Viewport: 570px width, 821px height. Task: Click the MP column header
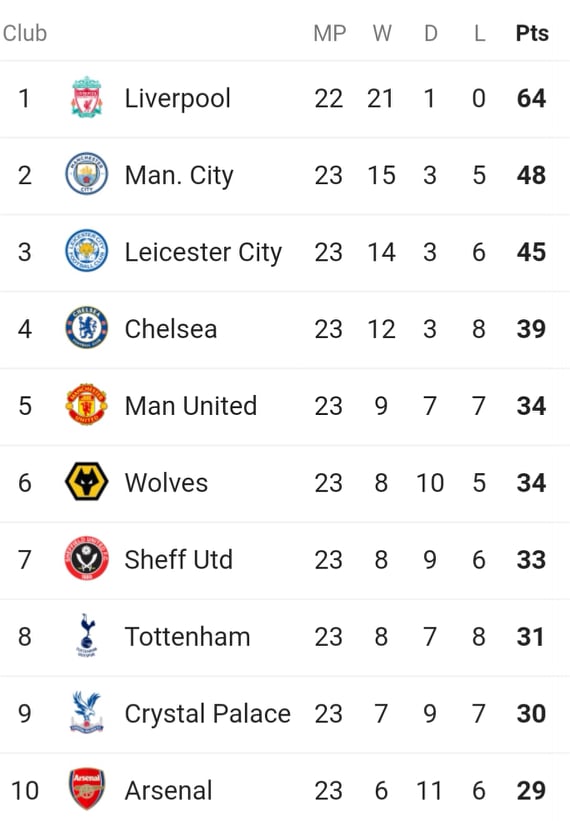pos(330,34)
